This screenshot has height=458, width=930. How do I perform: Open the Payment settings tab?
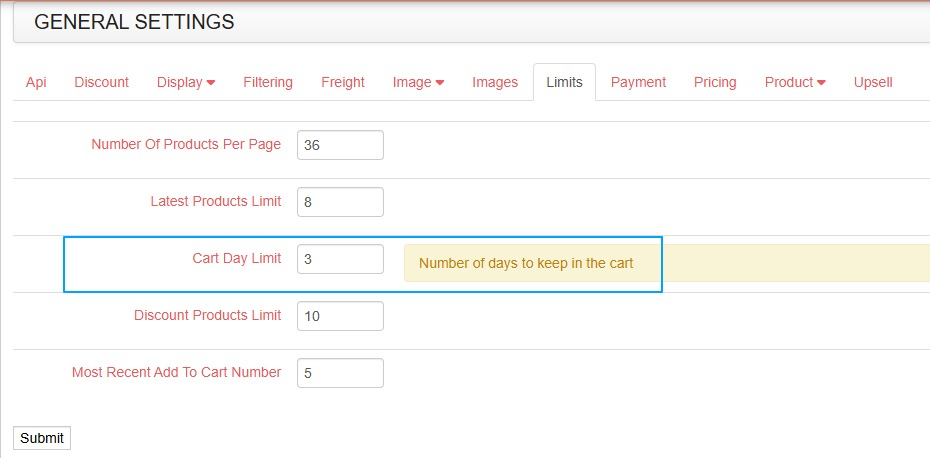coord(638,82)
